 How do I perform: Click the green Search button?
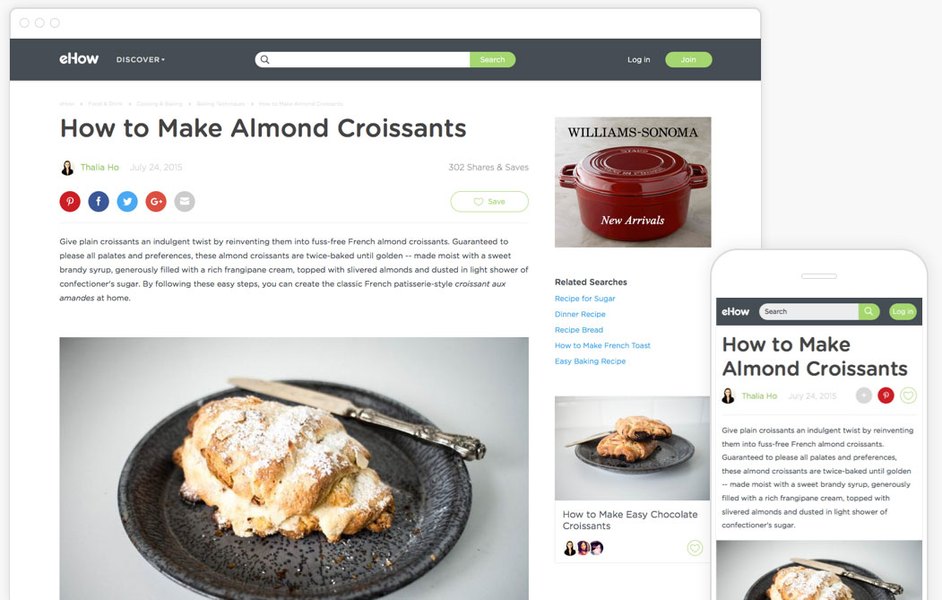pyautogui.click(x=493, y=59)
